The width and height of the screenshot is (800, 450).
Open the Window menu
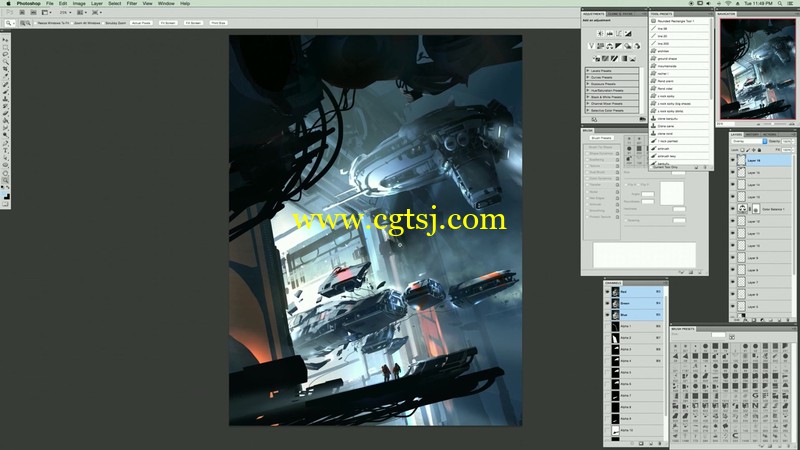click(x=166, y=4)
